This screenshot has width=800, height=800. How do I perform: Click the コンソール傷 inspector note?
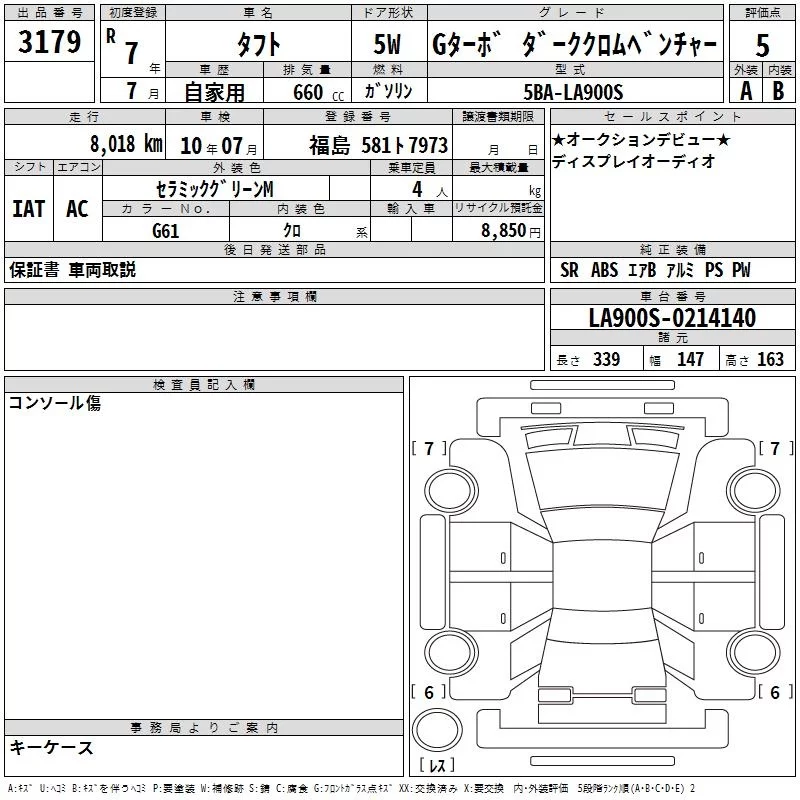(55, 404)
